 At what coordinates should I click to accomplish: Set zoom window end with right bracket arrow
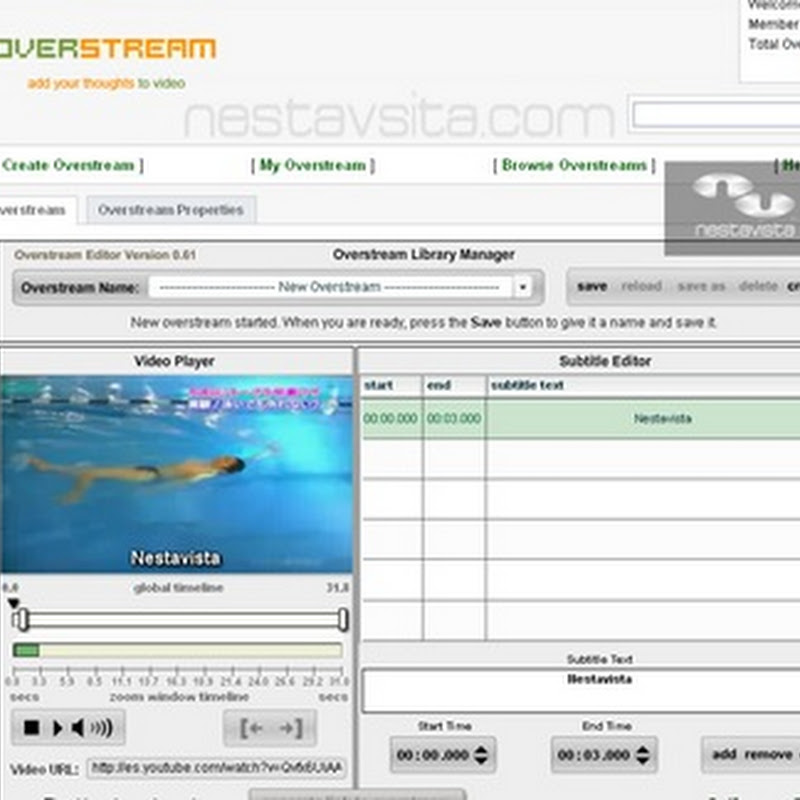coord(291,728)
